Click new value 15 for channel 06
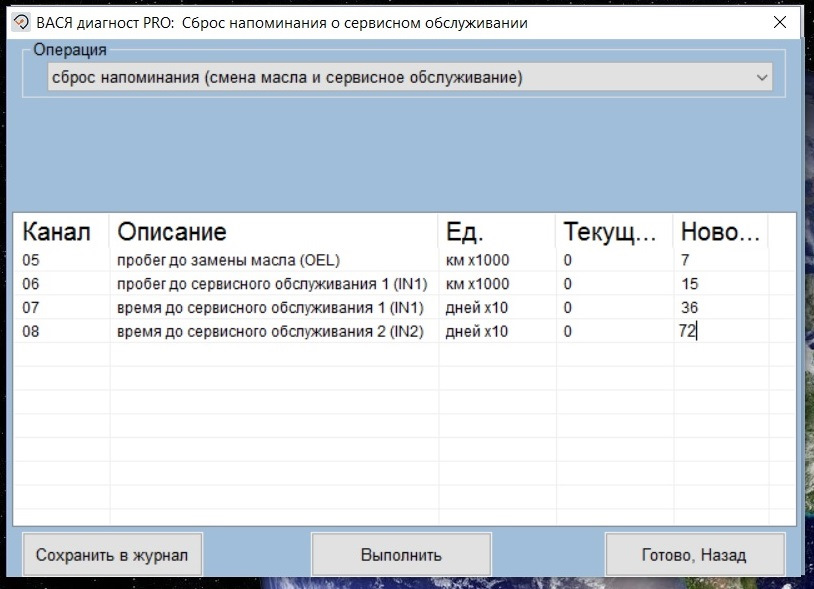 (x=690, y=284)
